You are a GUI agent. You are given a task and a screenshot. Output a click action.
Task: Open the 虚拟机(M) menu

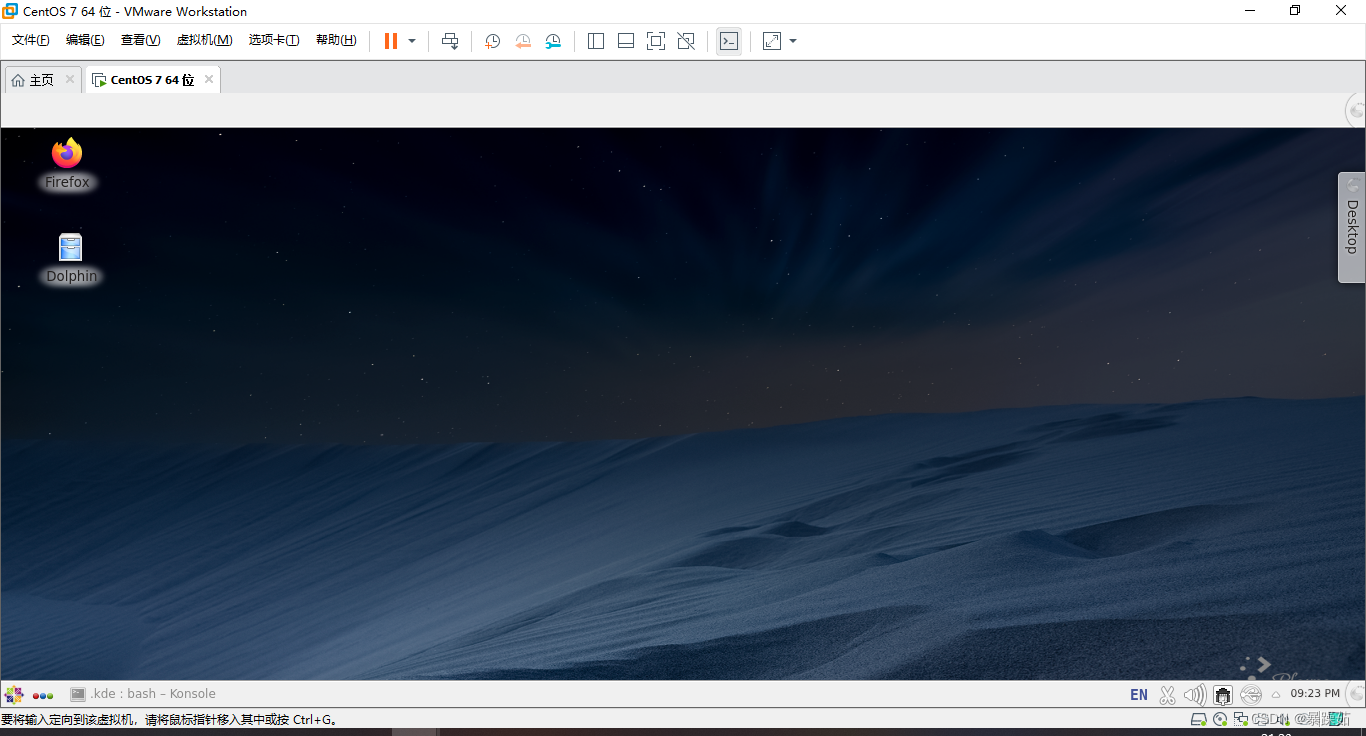(x=204, y=40)
